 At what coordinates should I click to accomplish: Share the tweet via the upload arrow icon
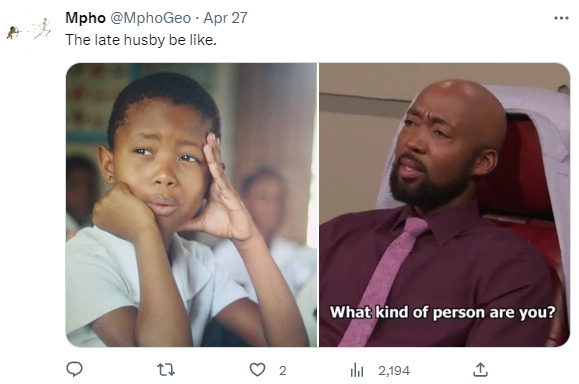480,370
